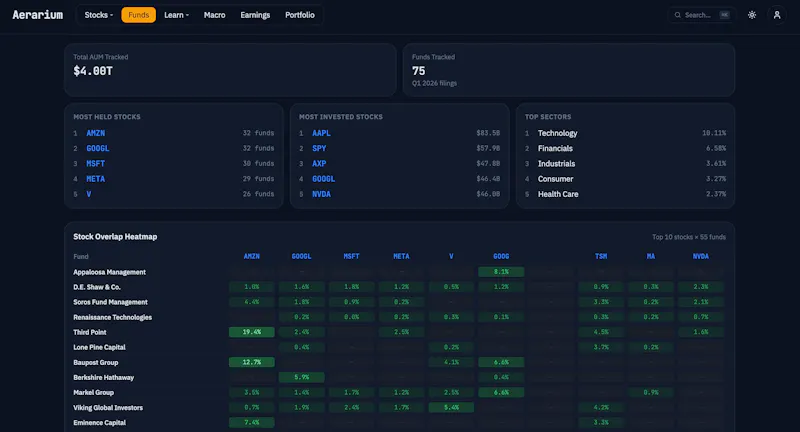Image resolution: width=800 pixels, height=432 pixels.
Task: Open the user account profile icon
Action: coord(777,15)
